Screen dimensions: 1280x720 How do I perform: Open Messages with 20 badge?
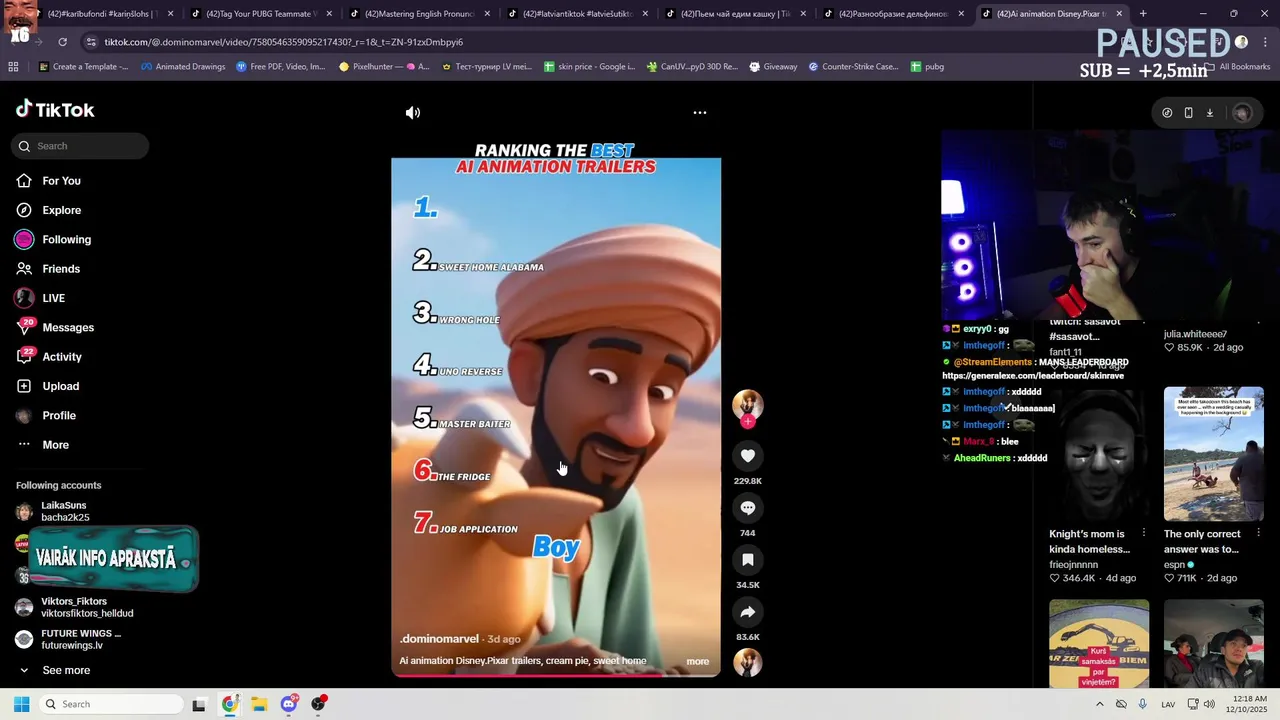pos(68,328)
